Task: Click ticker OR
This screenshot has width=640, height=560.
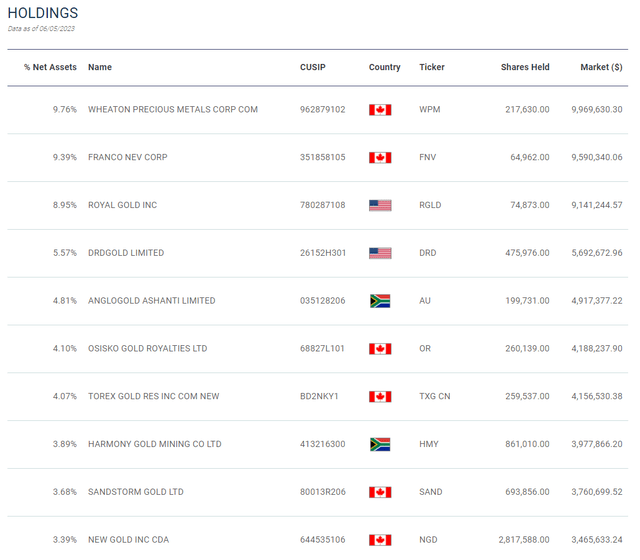Action: 425,348
